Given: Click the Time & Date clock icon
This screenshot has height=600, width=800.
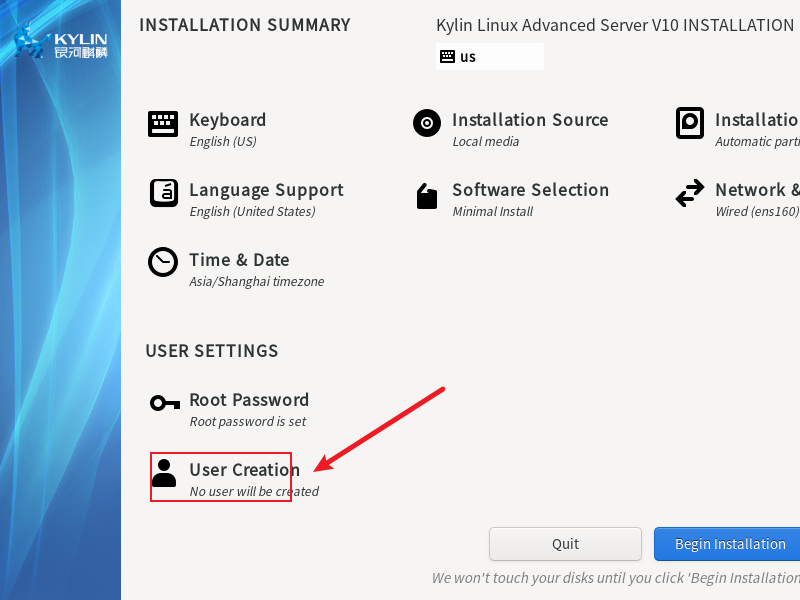Looking at the screenshot, I should point(163,262).
